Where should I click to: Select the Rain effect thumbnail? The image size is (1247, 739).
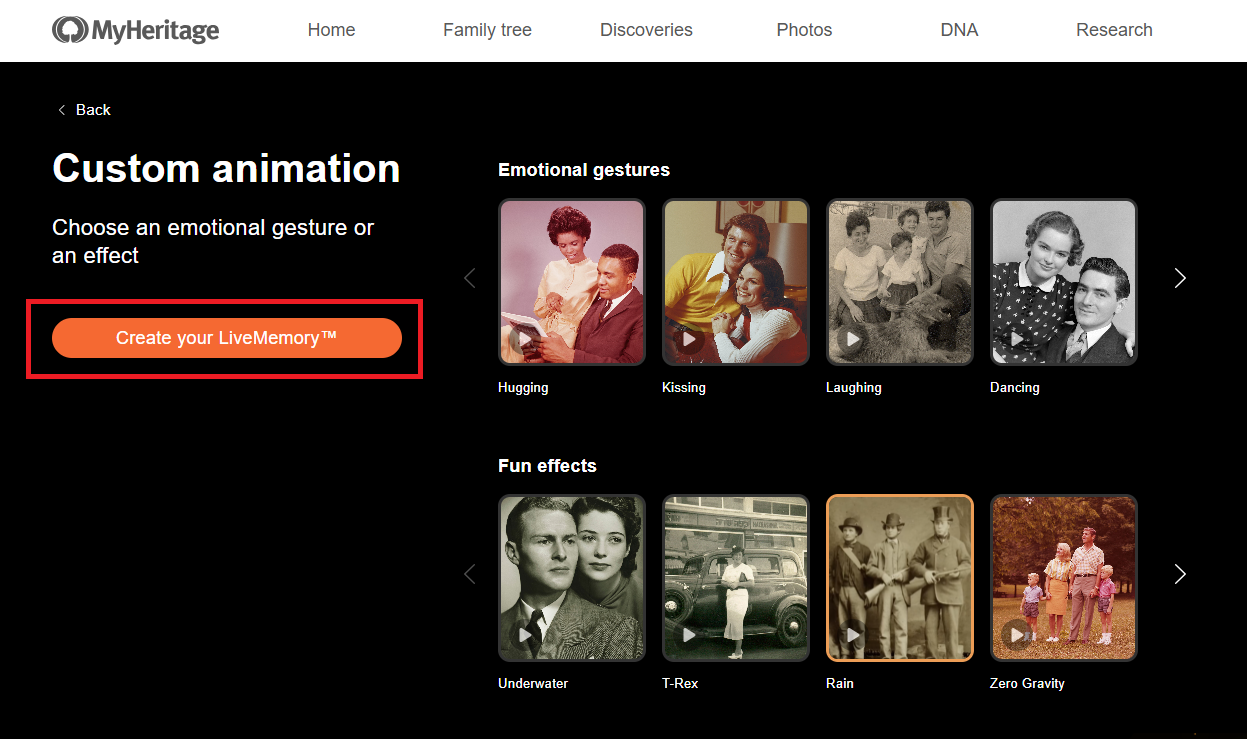click(x=900, y=578)
